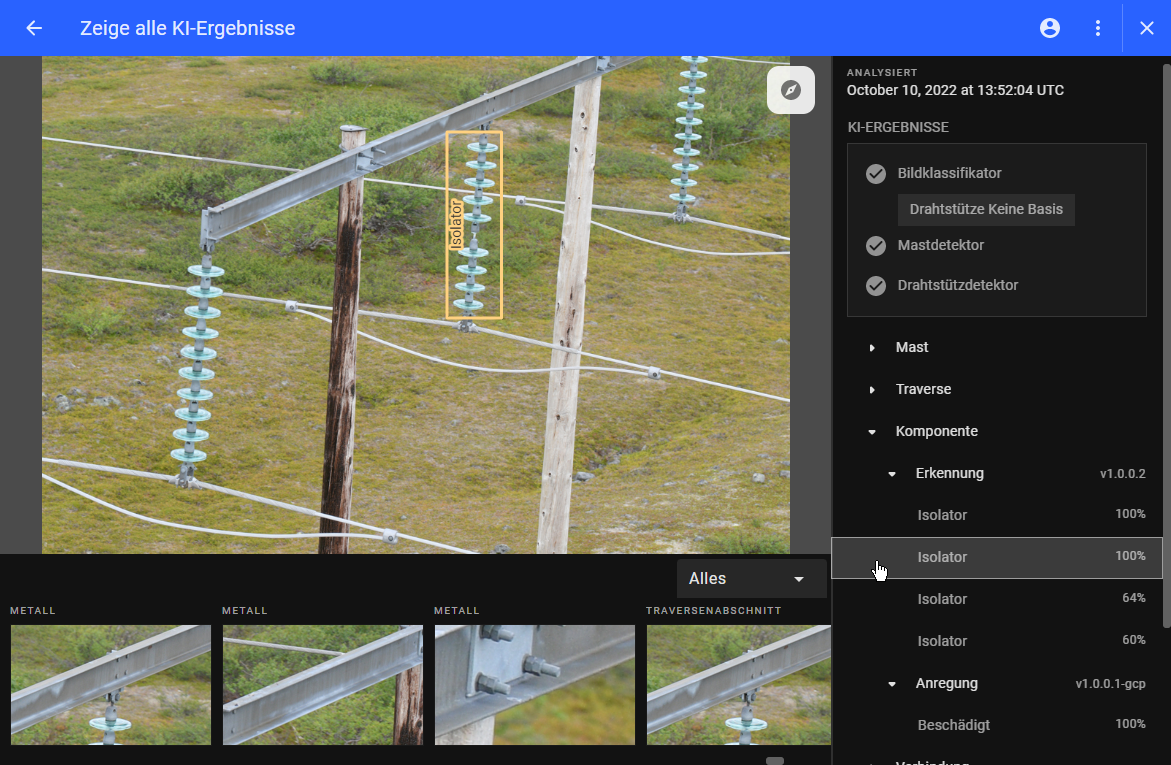
Task: Collapse the Erkennung subsection
Action: [892, 474]
